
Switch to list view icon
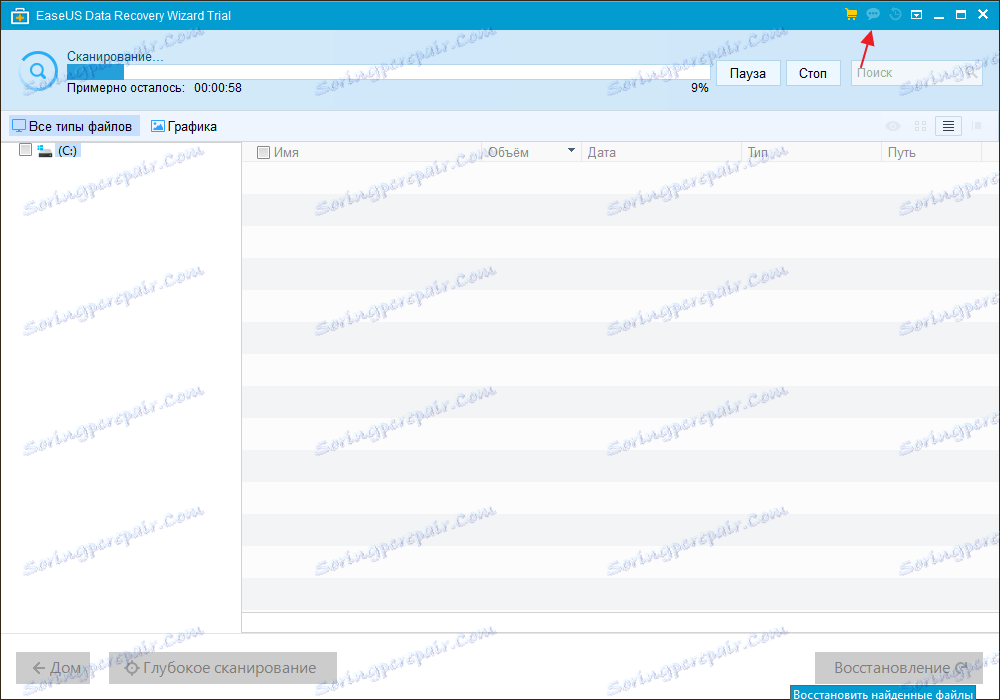(x=948, y=126)
